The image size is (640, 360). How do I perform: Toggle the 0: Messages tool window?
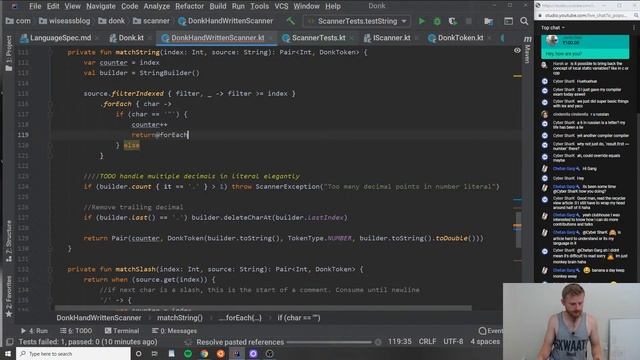[174, 331]
